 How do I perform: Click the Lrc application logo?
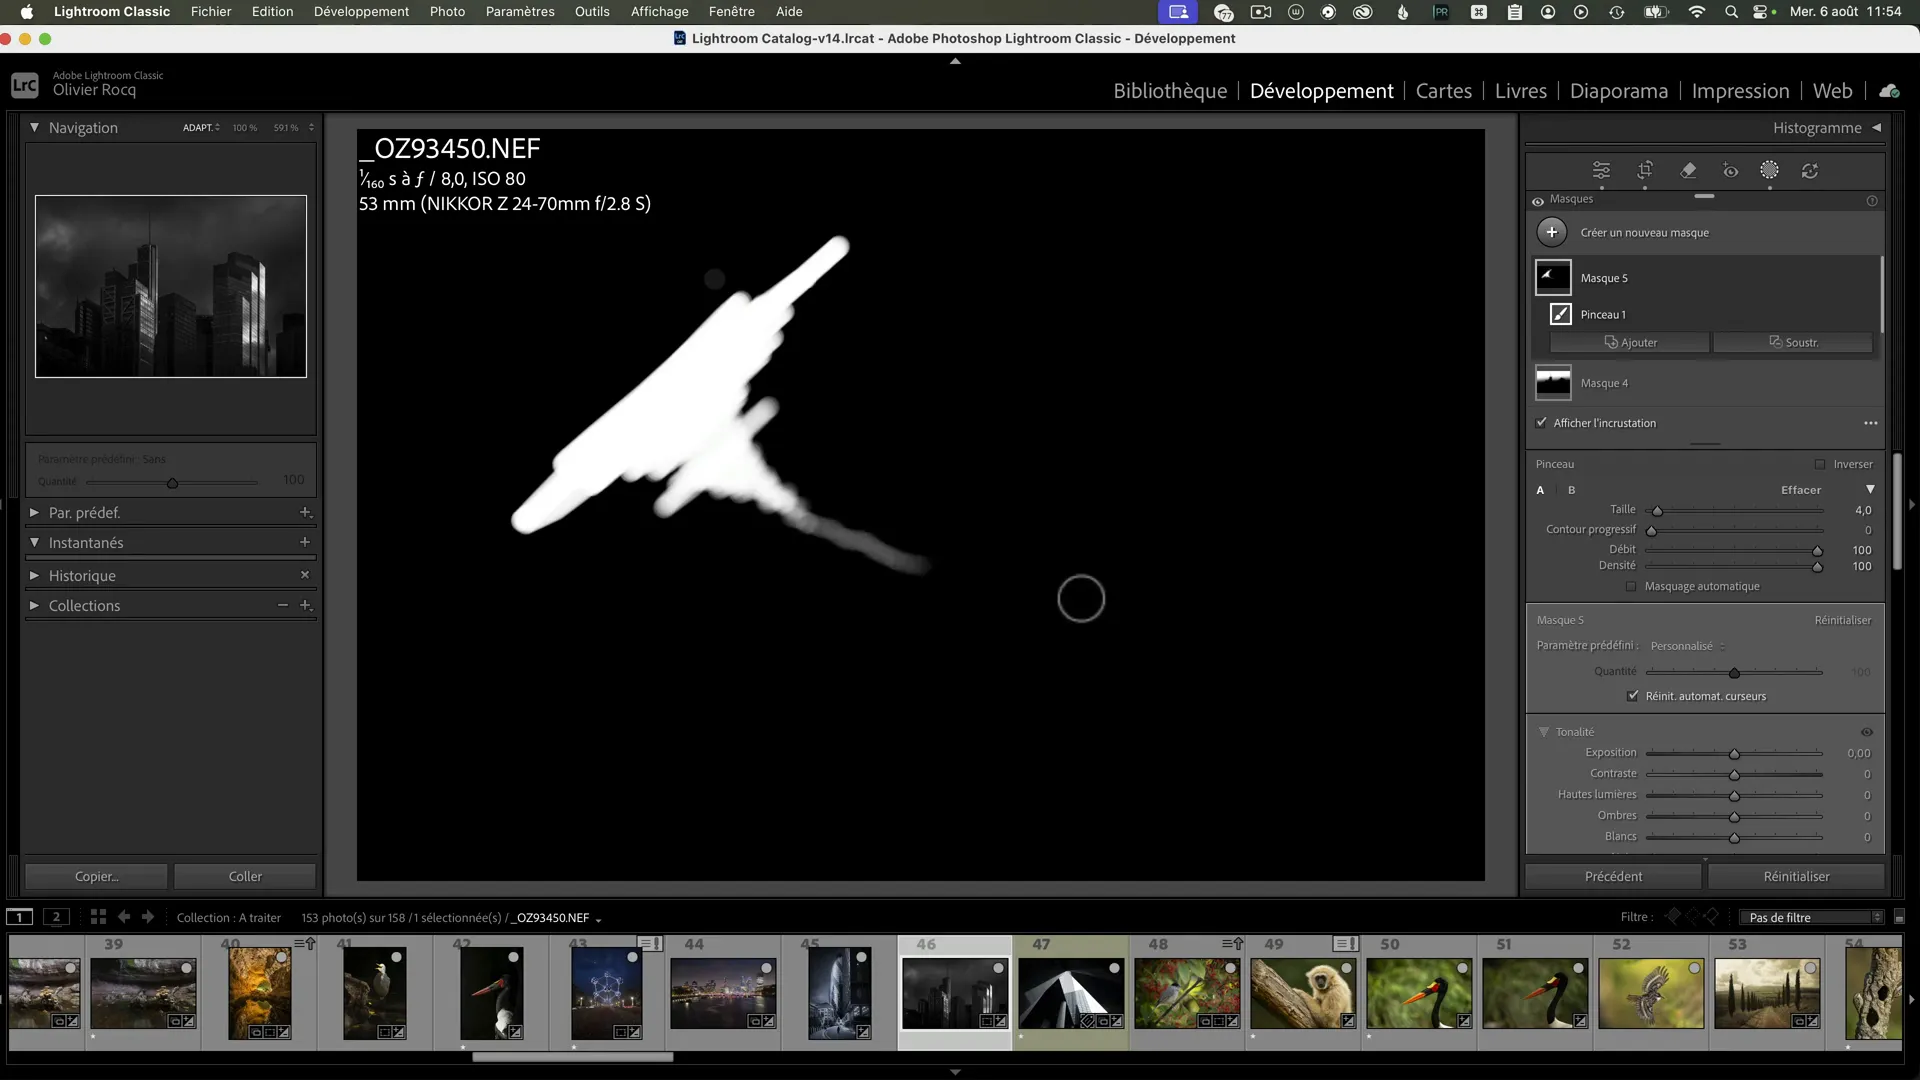click(25, 85)
